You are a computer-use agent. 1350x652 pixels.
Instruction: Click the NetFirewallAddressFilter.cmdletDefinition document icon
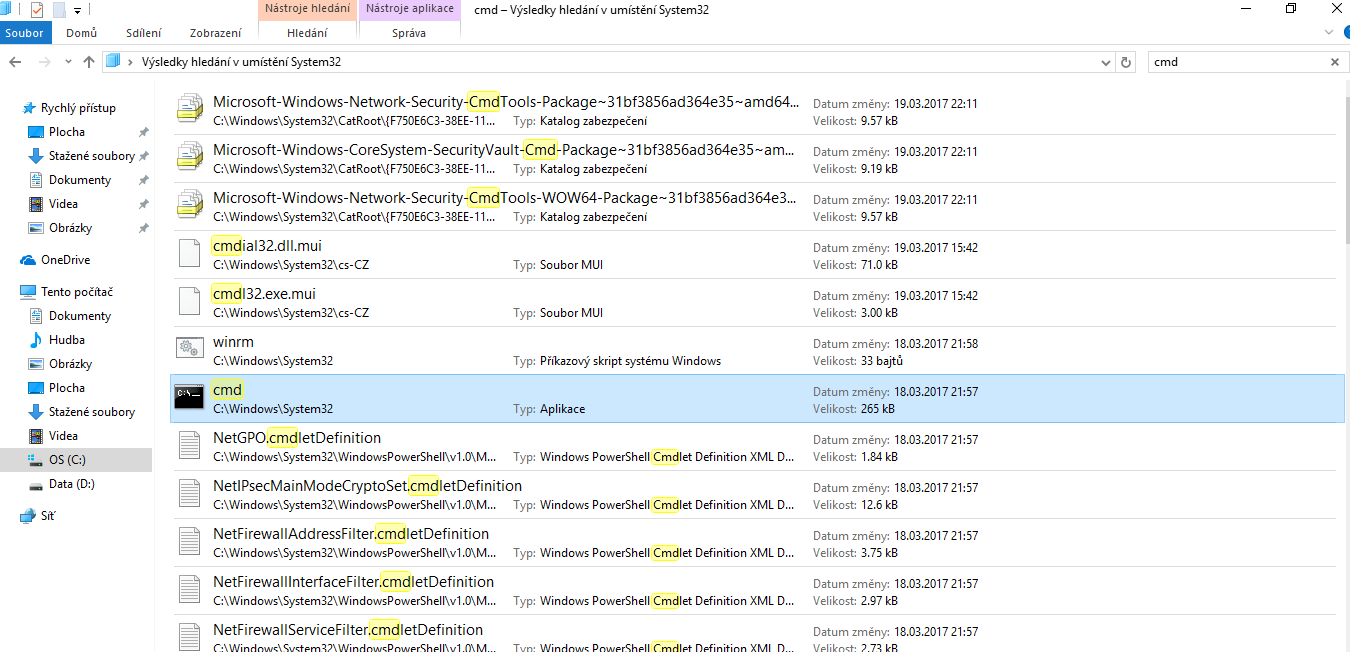click(x=190, y=542)
